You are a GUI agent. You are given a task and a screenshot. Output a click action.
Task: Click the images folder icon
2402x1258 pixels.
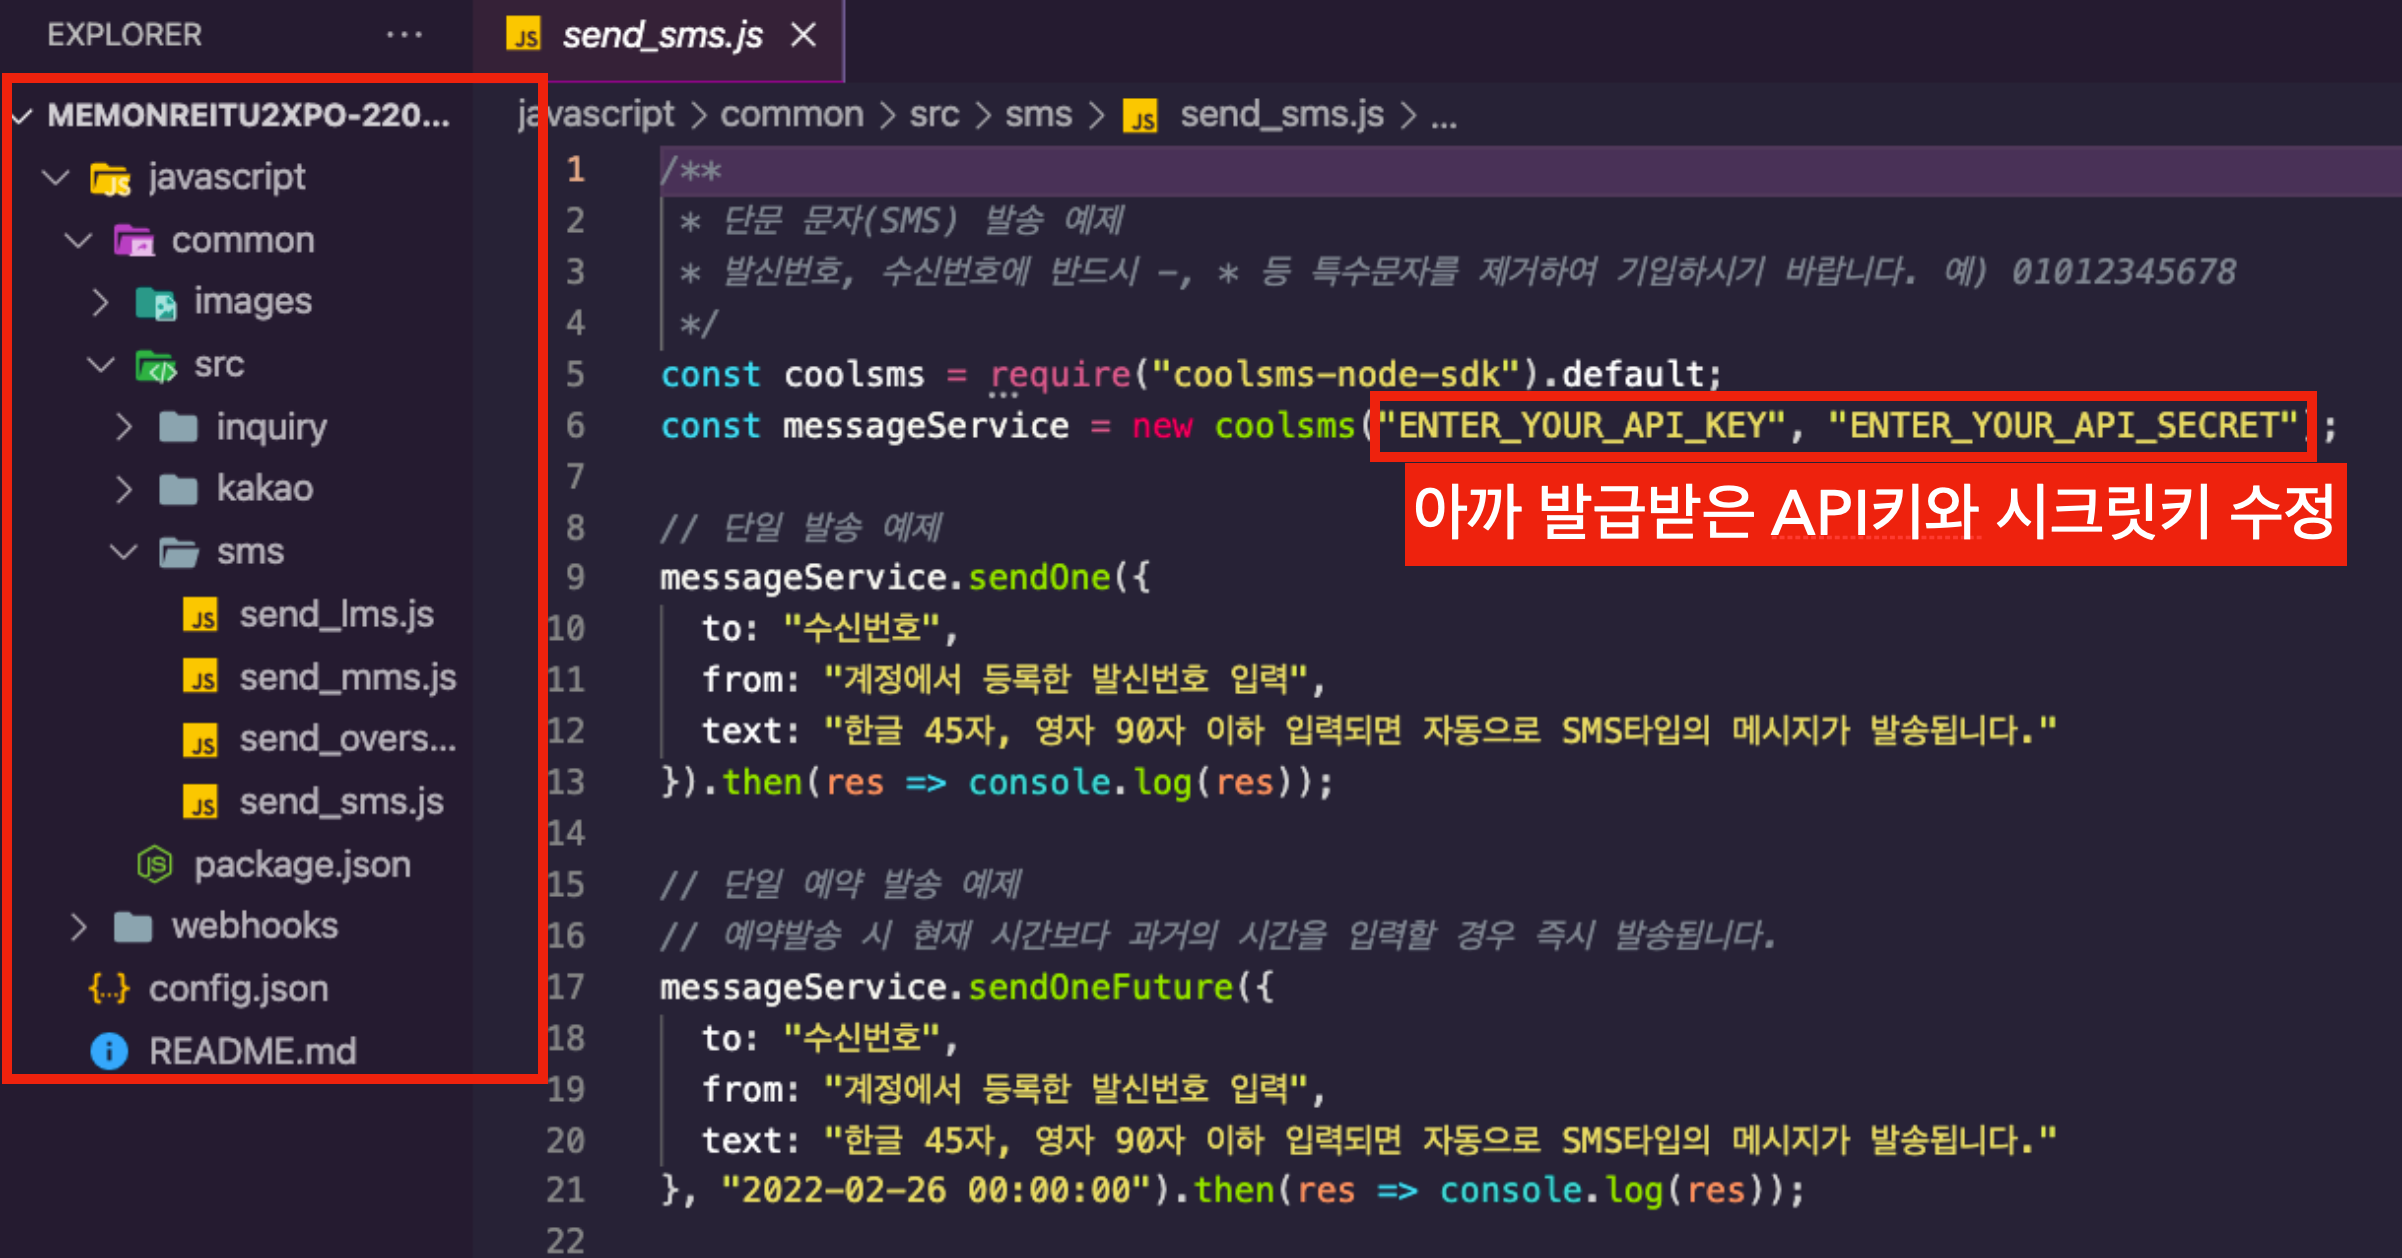156,302
